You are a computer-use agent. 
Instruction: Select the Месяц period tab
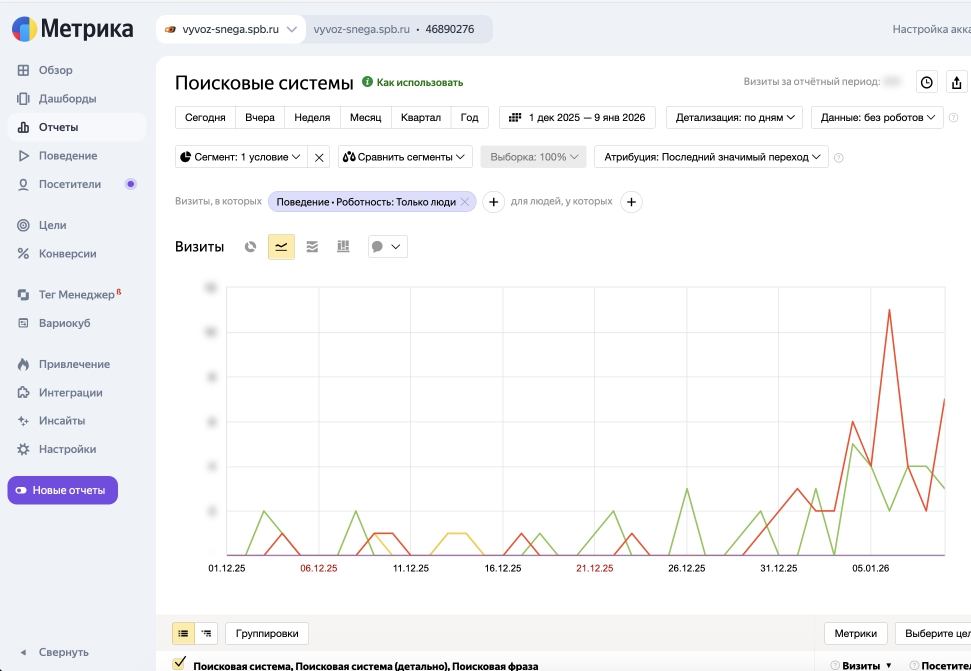365,118
